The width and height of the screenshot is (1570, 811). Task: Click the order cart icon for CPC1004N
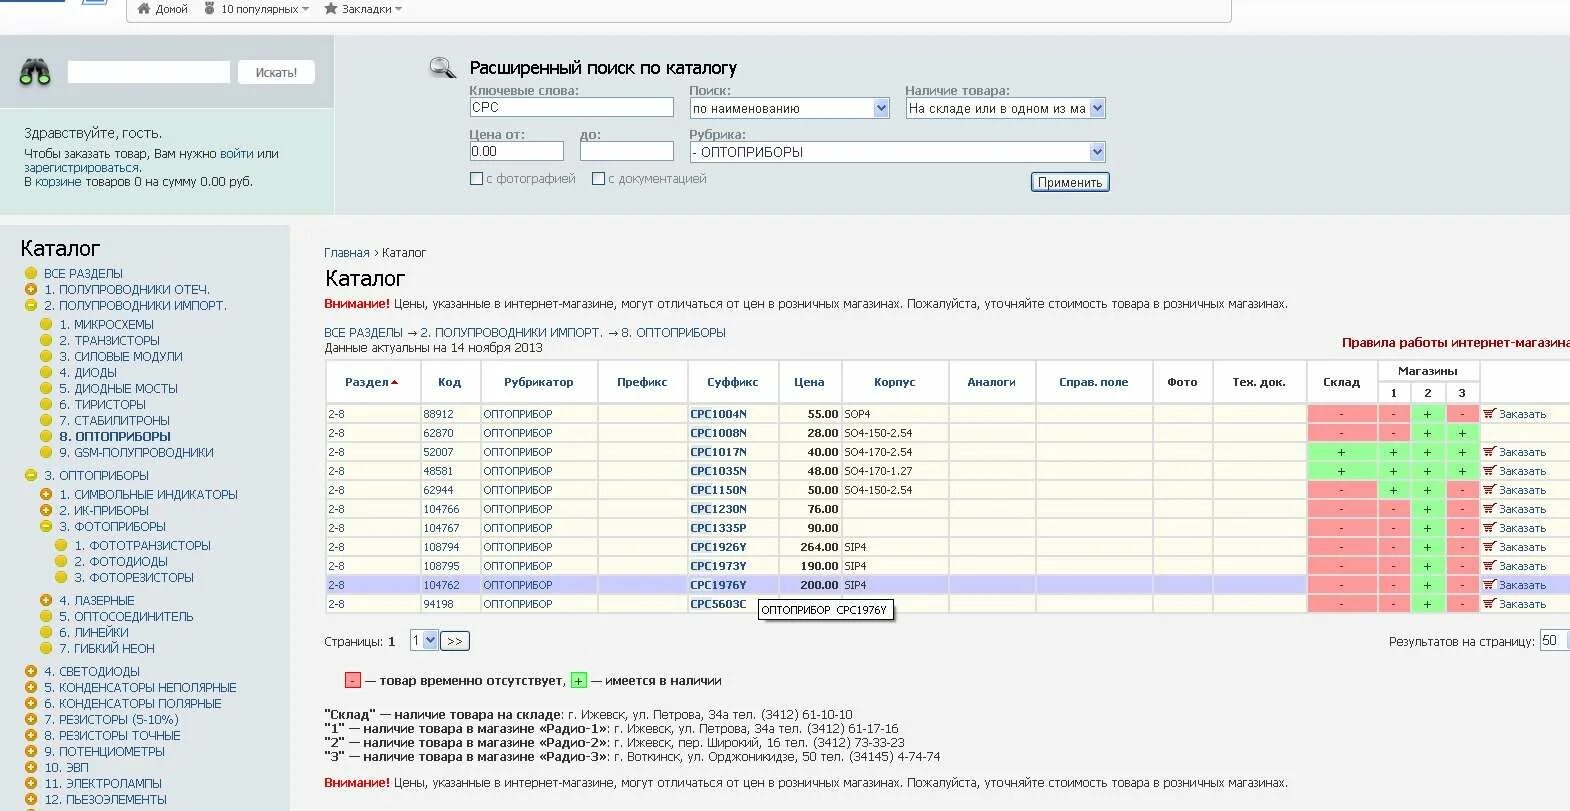(x=1489, y=413)
